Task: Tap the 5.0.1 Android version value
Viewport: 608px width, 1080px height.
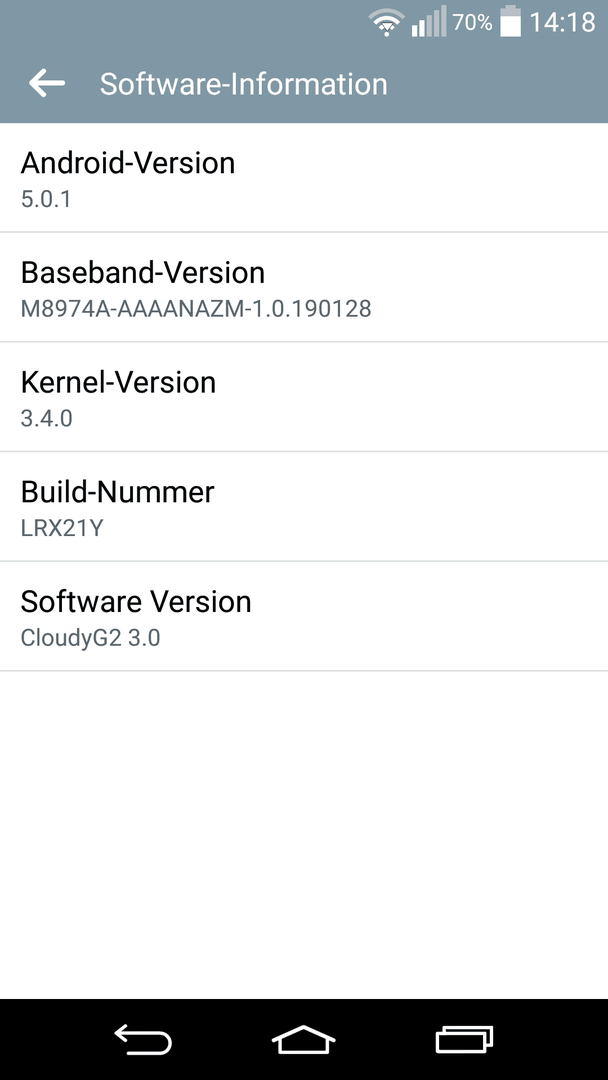Action: tap(46, 198)
